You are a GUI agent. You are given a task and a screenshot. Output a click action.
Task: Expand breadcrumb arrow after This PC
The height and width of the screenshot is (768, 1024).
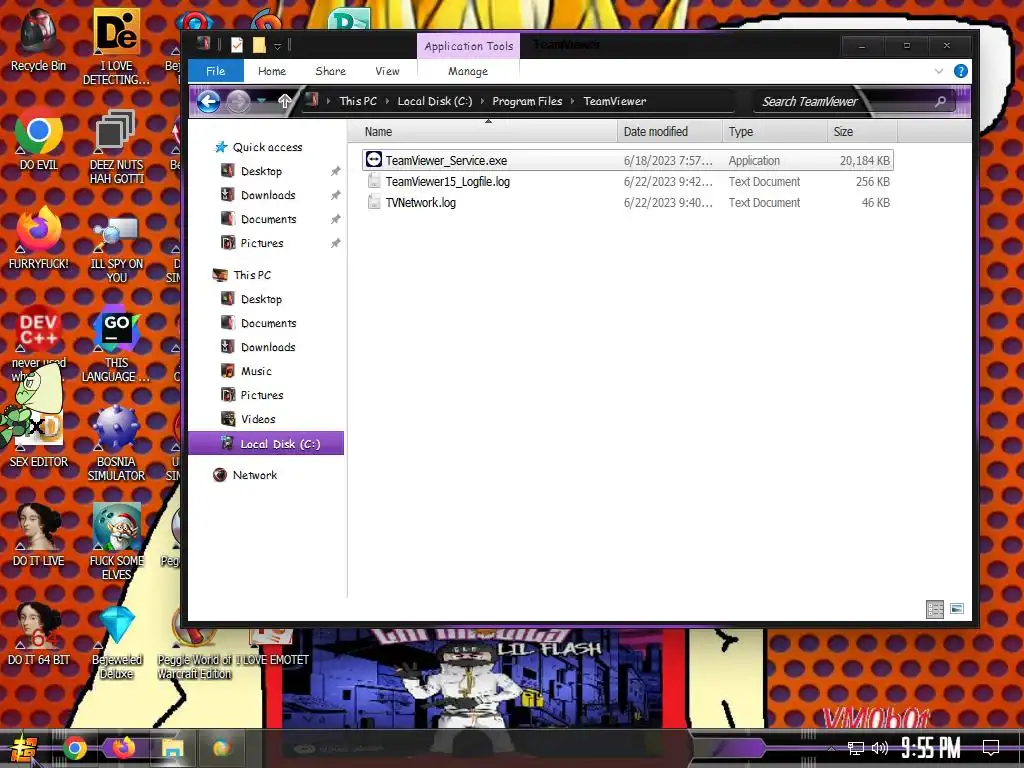(x=387, y=101)
